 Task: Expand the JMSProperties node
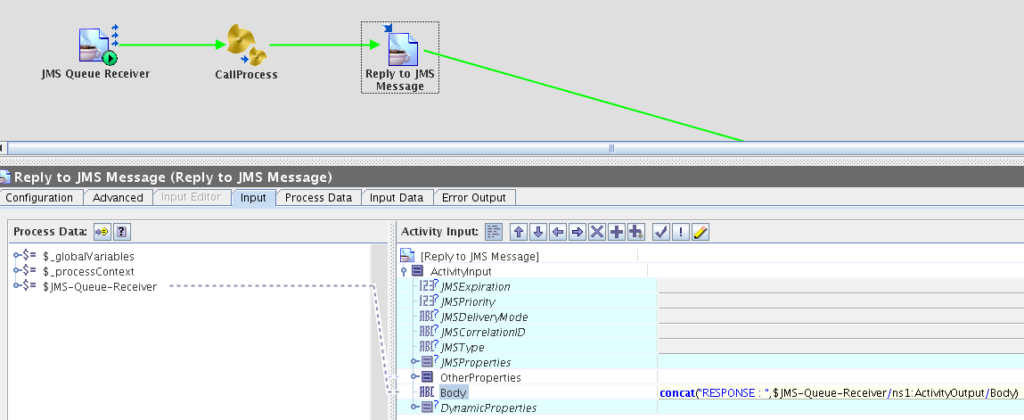click(415, 362)
